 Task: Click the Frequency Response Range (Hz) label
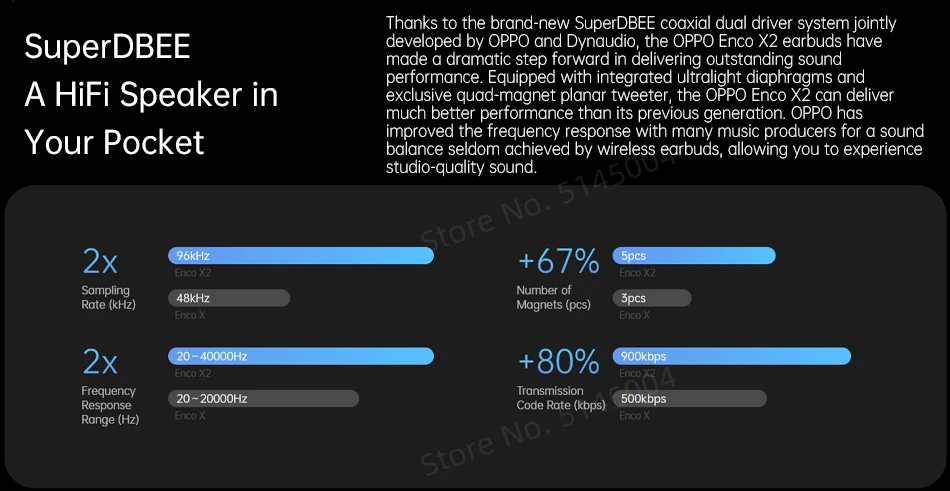coord(108,405)
